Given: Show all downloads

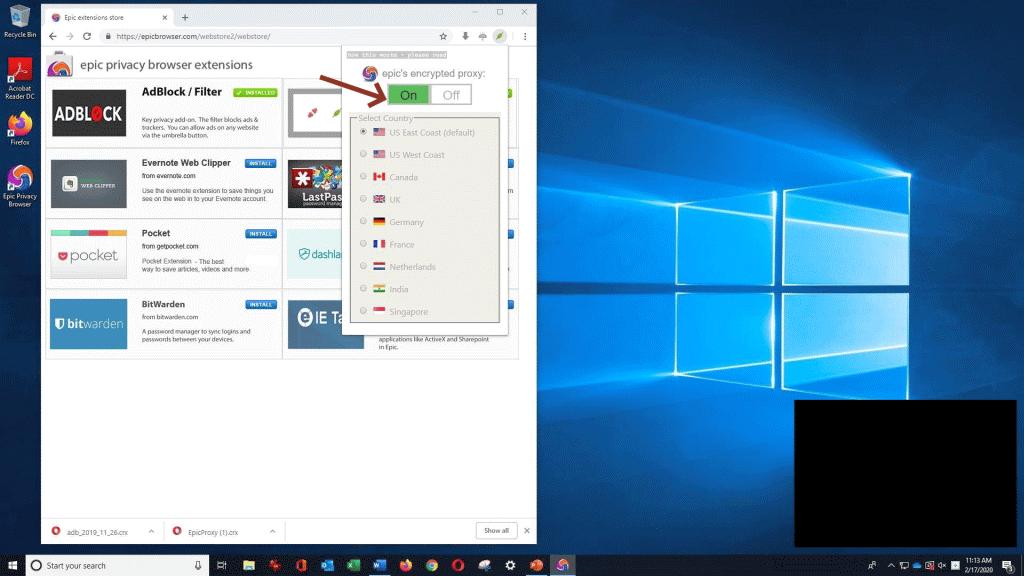Looking at the screenshot, I should 496,531.
